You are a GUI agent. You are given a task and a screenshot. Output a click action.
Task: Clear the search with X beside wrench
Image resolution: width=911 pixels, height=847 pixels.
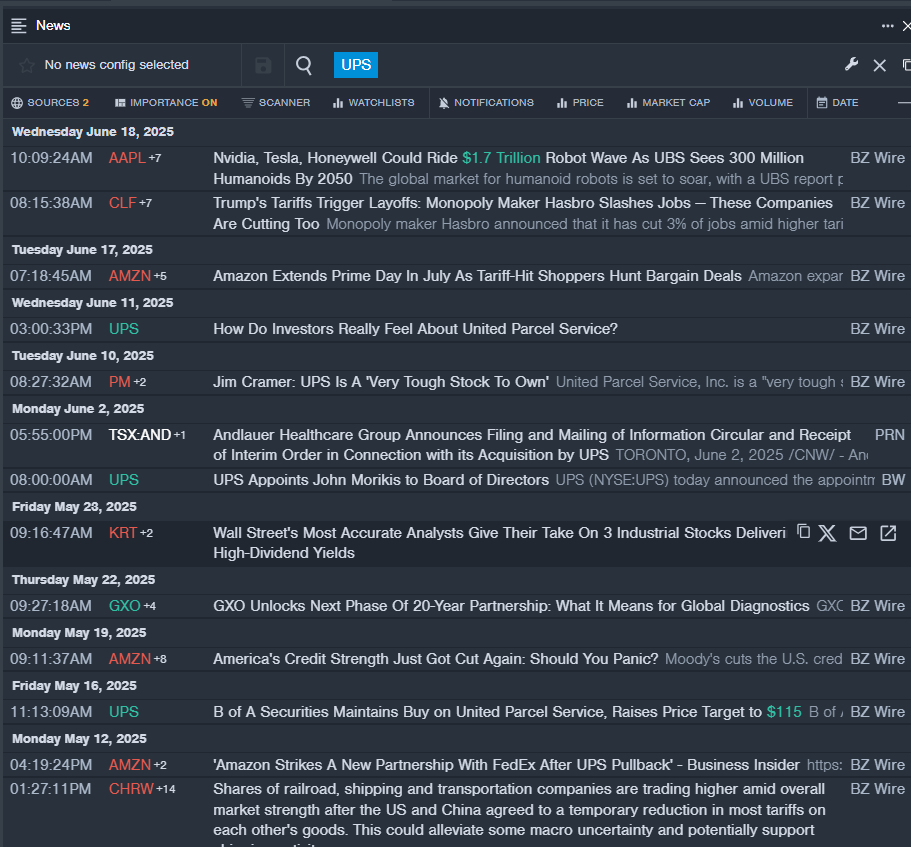[x=880, y=65]
